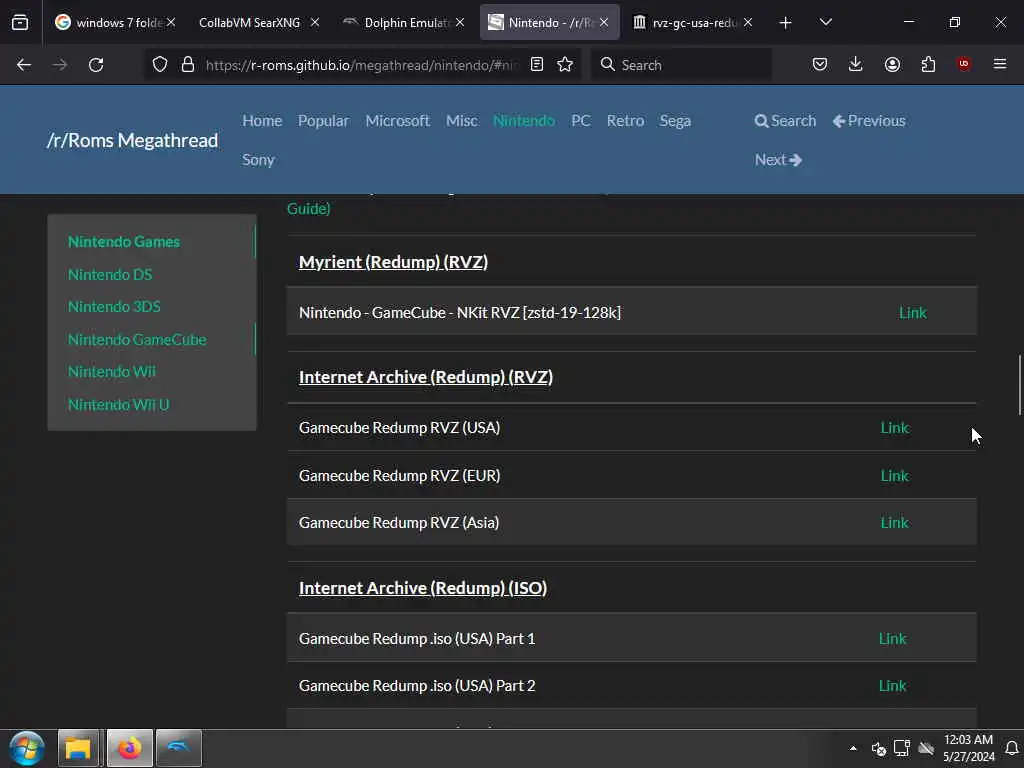Open the Popular menu item
This screenshot has width=1024, height=768.
tap(323, 121)
